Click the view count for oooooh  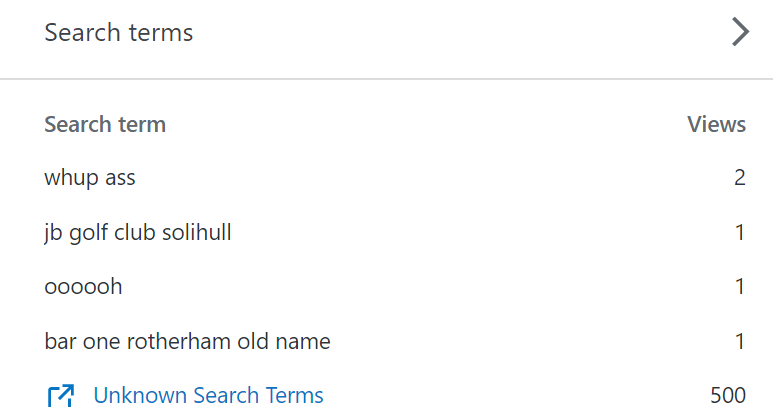740,287
